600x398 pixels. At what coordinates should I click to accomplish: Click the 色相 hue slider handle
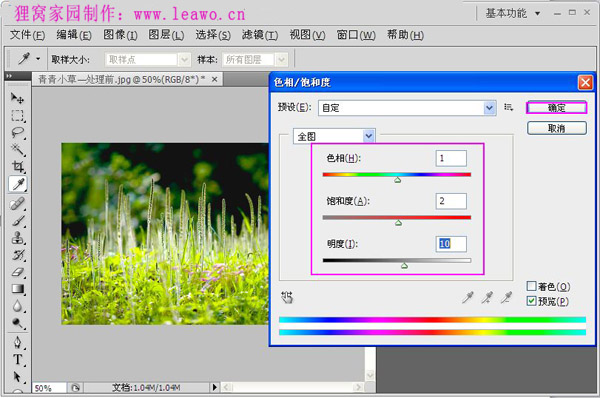click(398, 180)
